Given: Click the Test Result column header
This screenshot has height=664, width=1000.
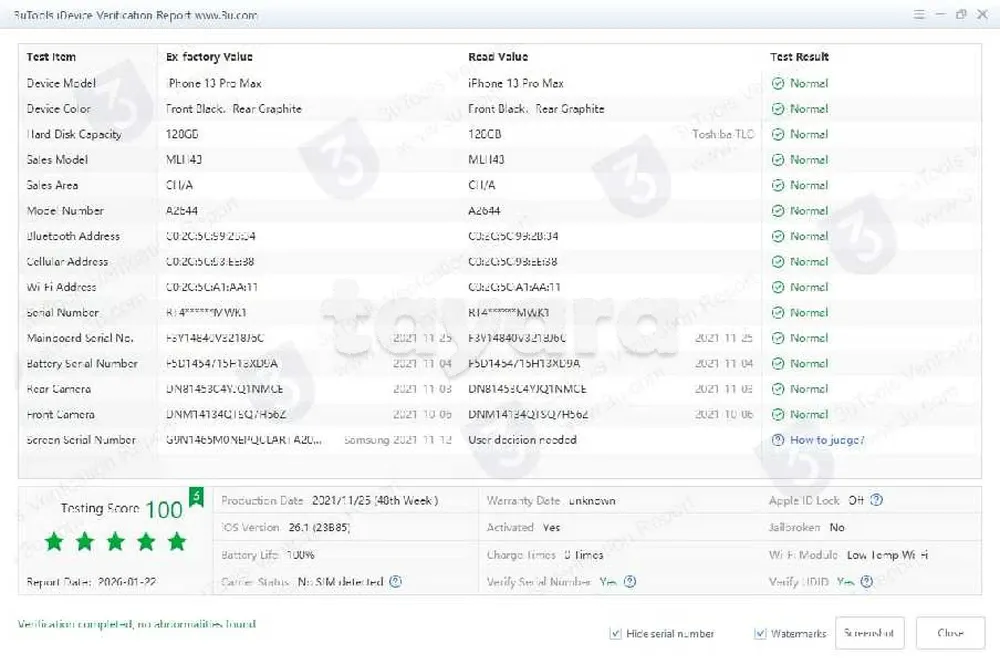Looking at the screenshot, I should tap(799, 57).
